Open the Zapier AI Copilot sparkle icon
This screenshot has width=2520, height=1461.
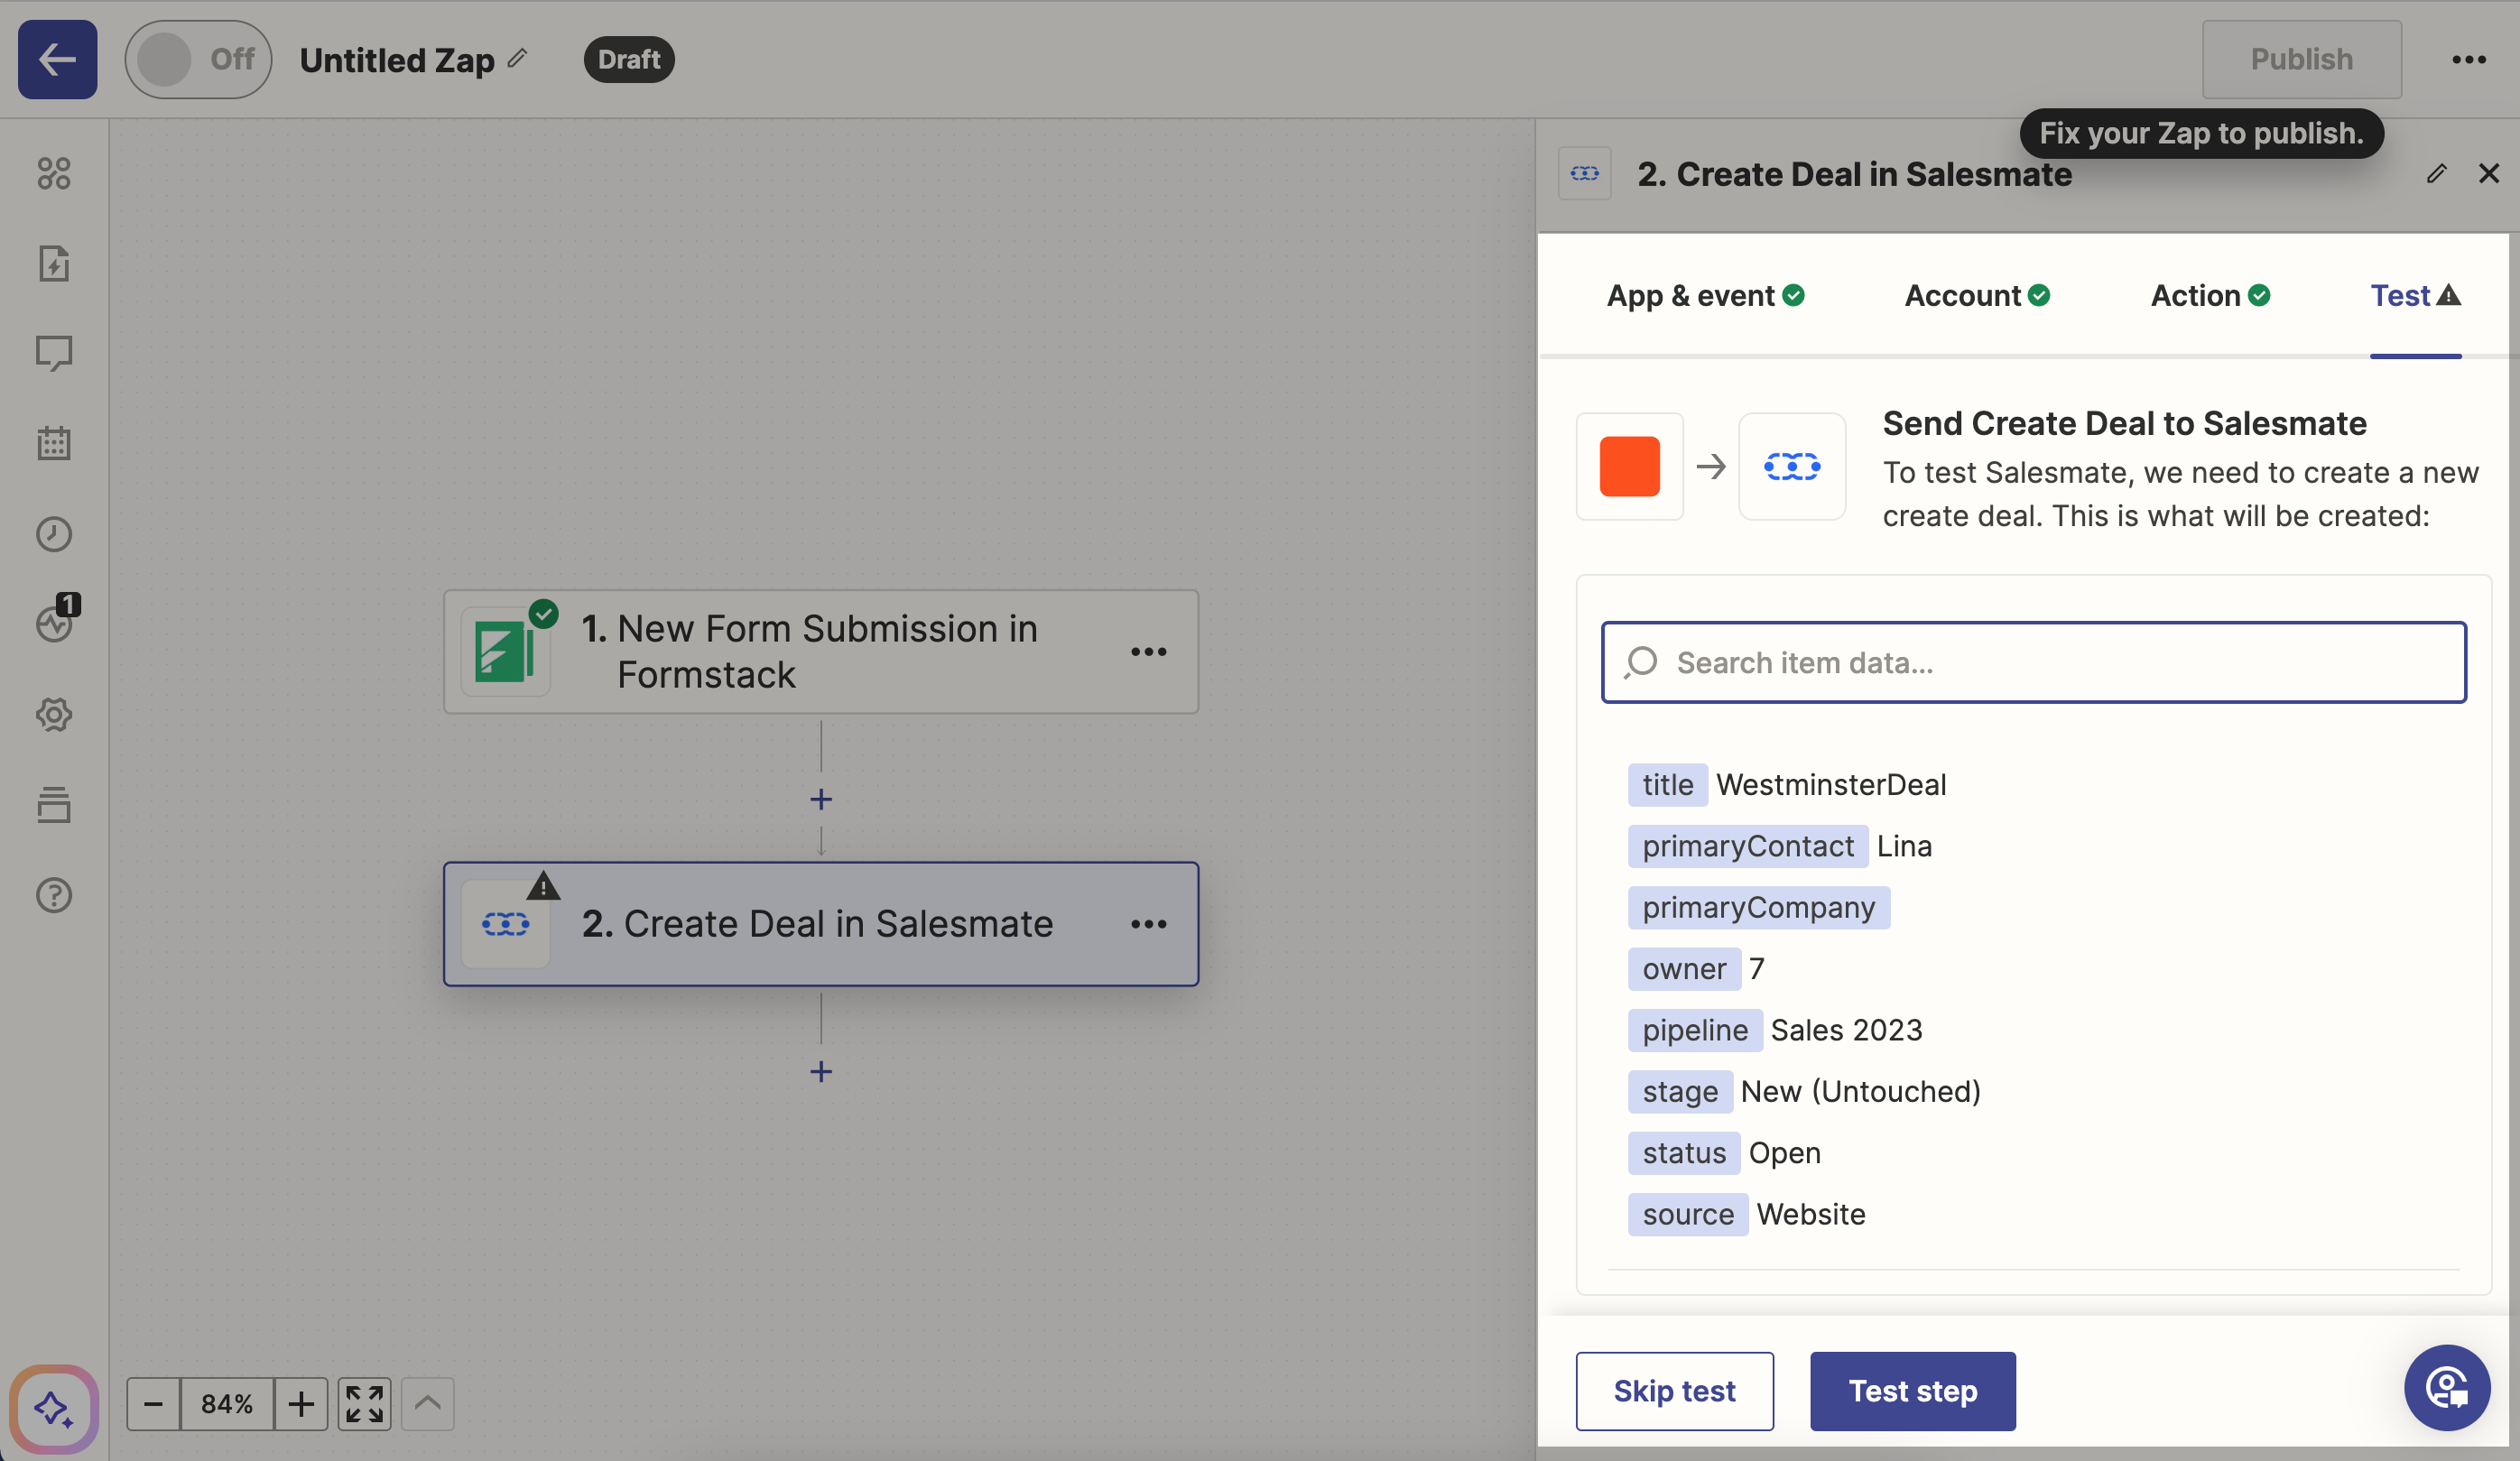[x=53, y=1410]
